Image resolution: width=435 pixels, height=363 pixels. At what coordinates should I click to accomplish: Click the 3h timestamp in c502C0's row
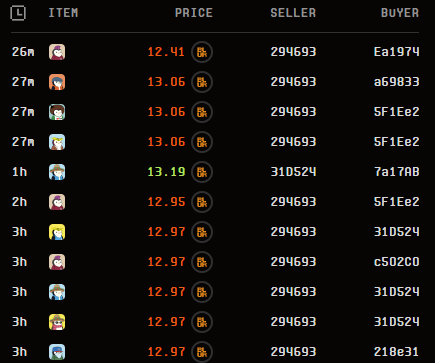[19, 262]
